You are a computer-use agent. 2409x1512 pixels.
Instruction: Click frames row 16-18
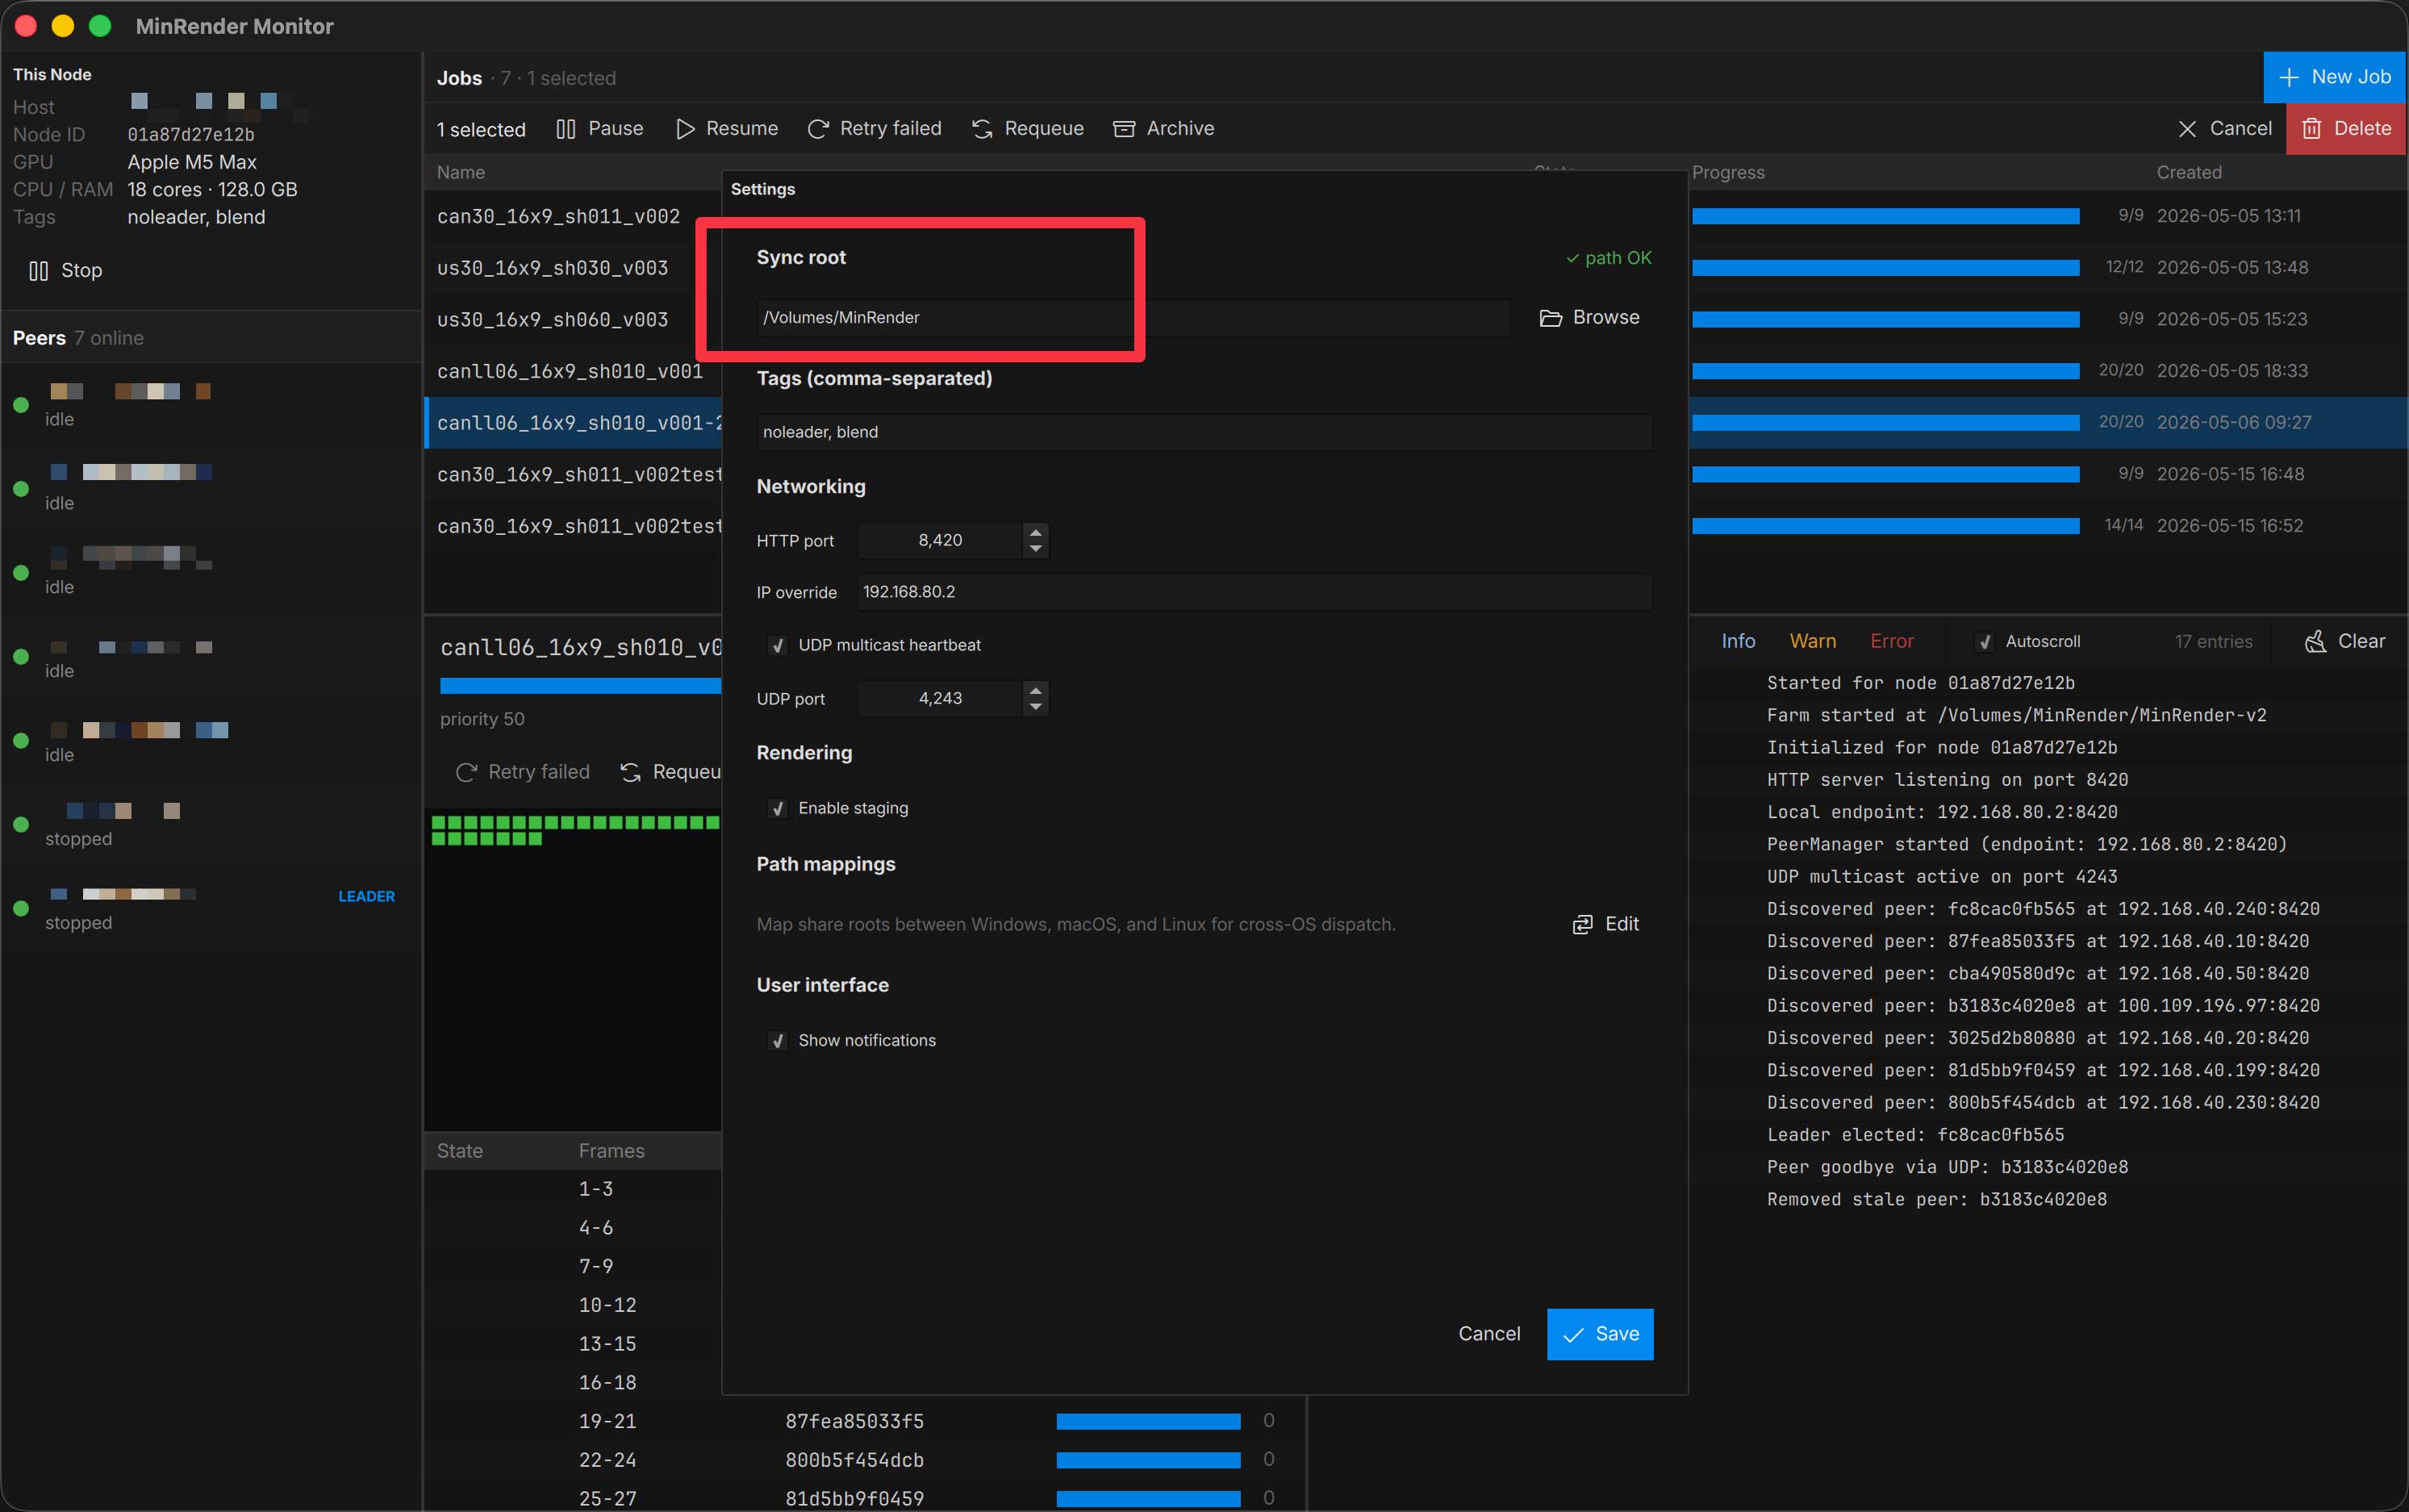pyautogui.click(x=607, y=1383)
